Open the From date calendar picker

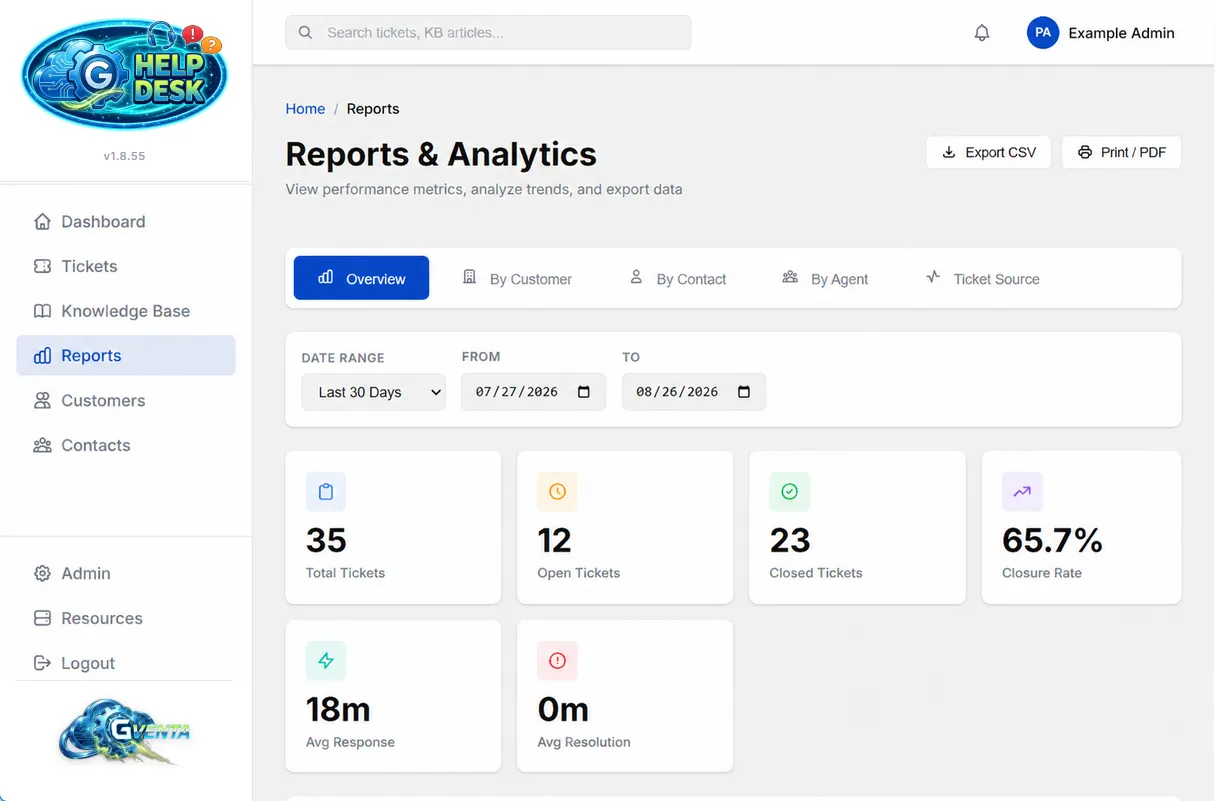(x=584, y=392)
